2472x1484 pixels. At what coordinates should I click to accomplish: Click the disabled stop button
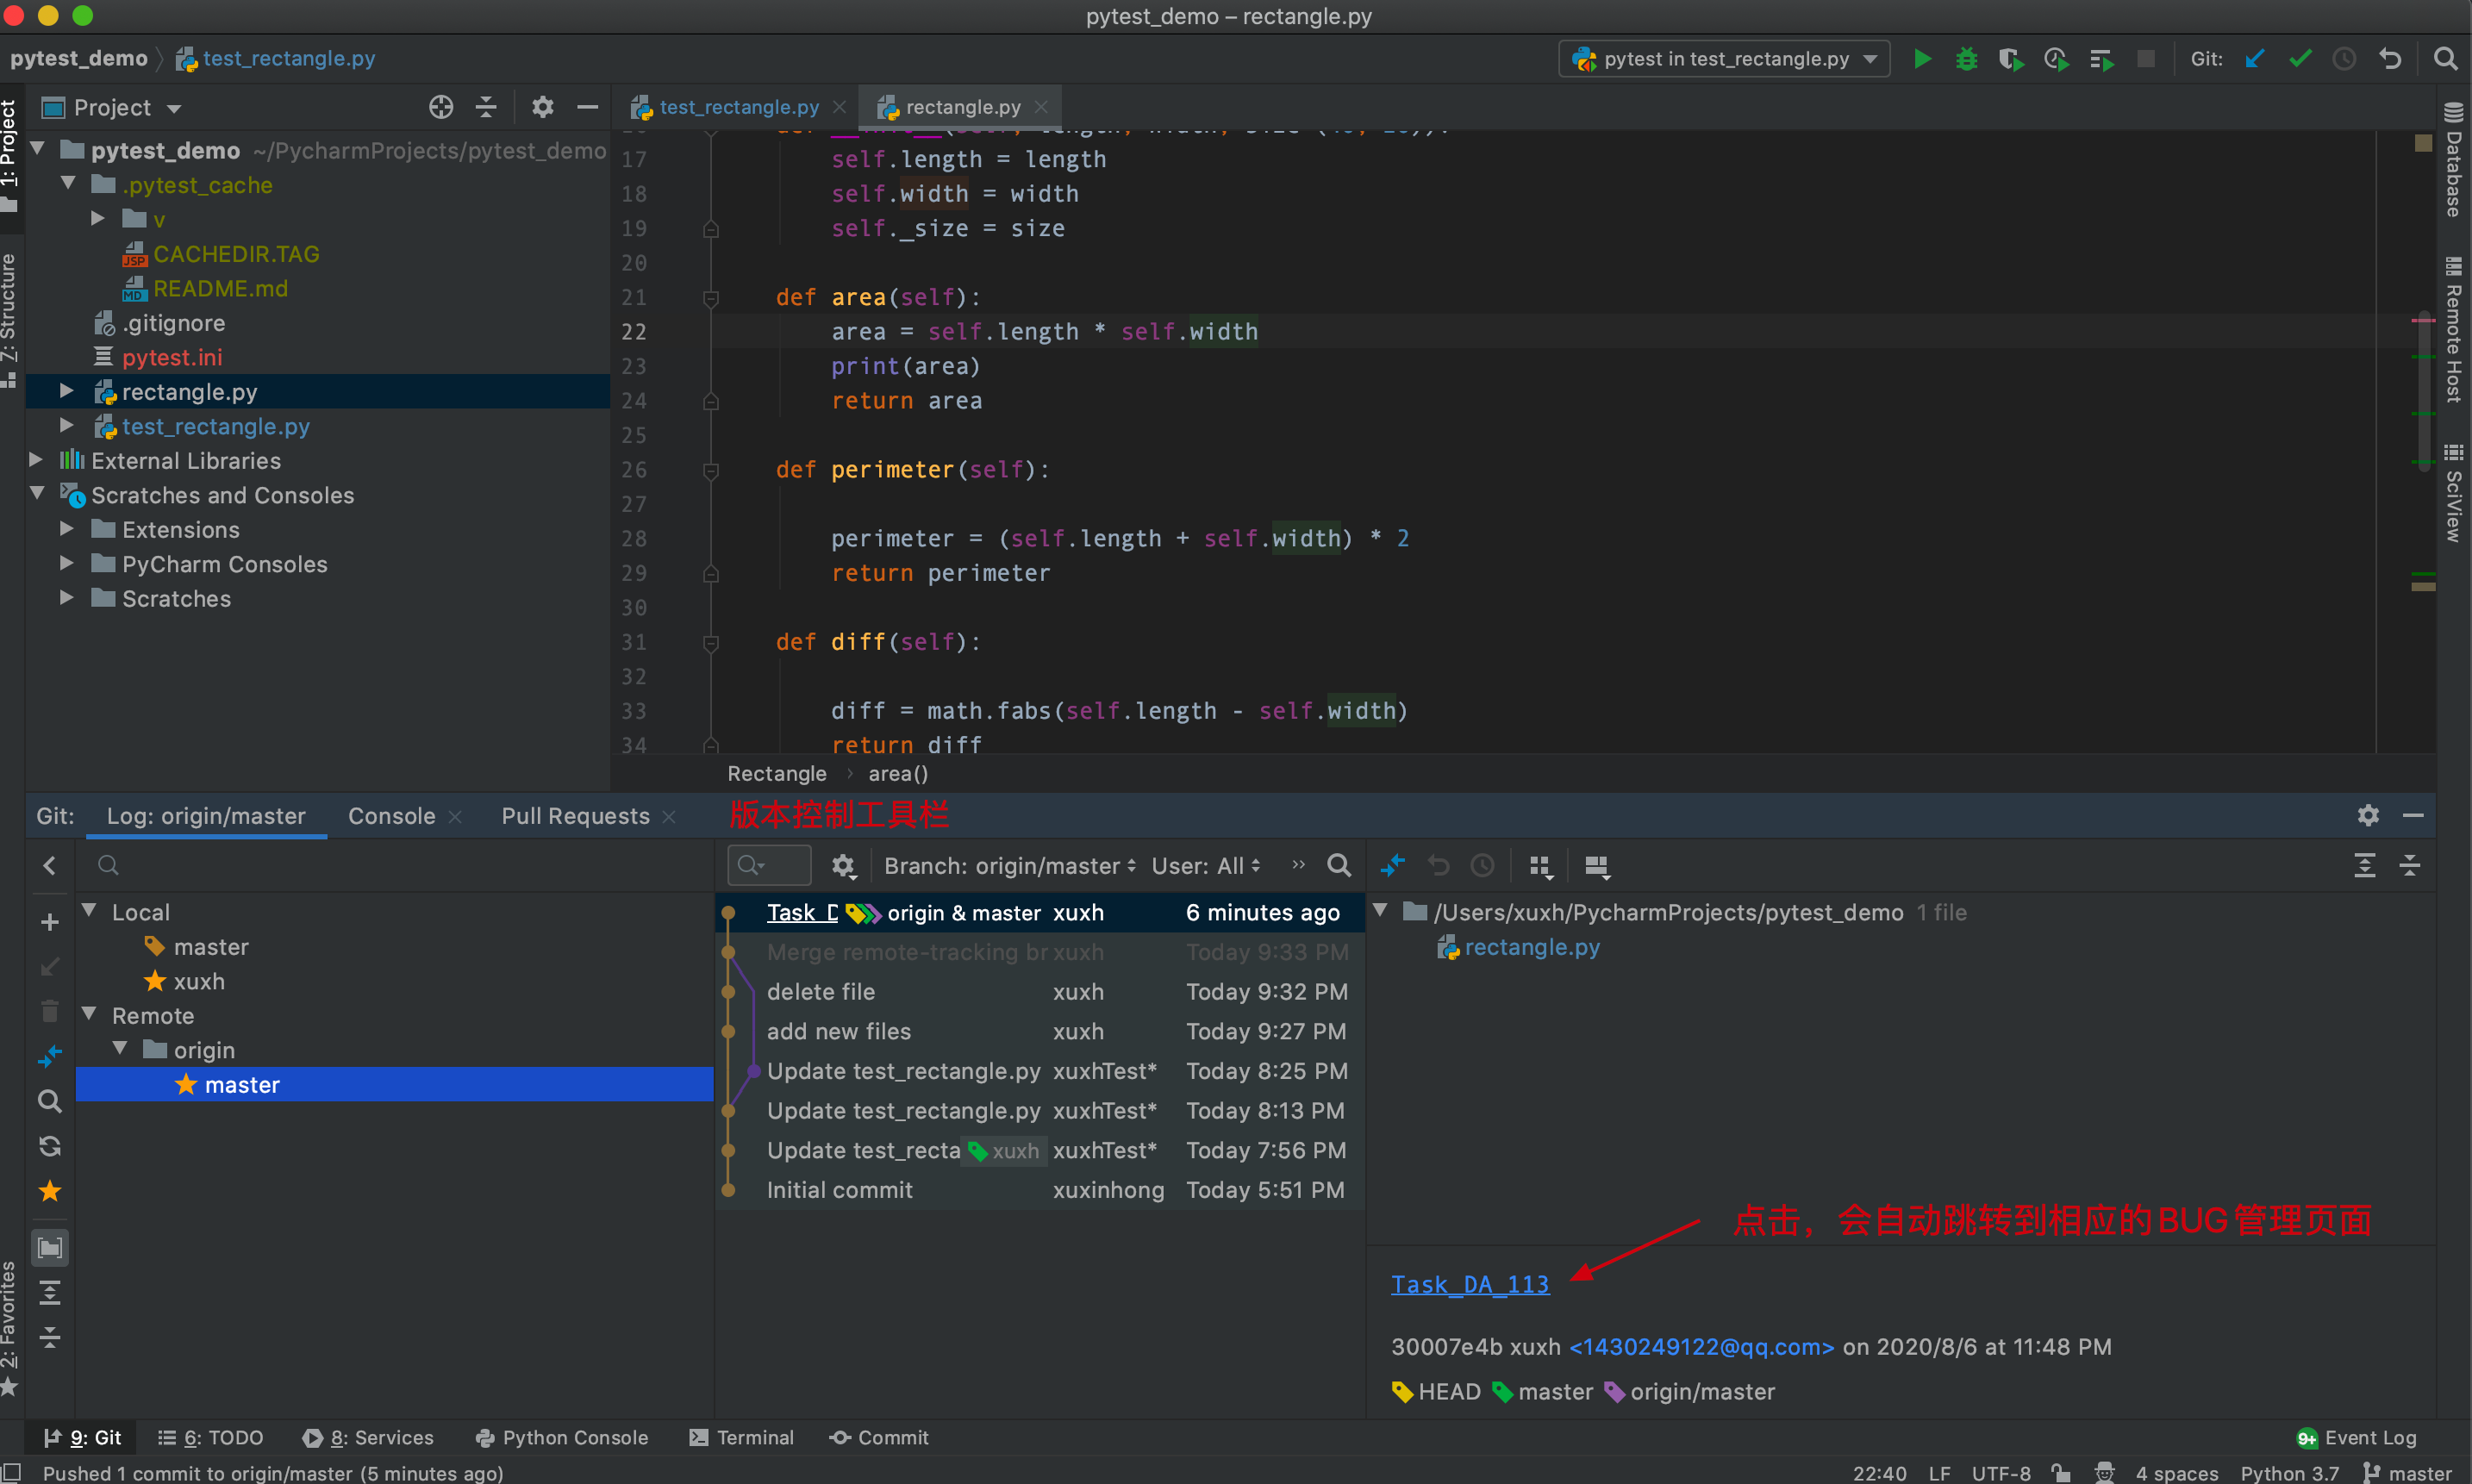[2146, 59]
